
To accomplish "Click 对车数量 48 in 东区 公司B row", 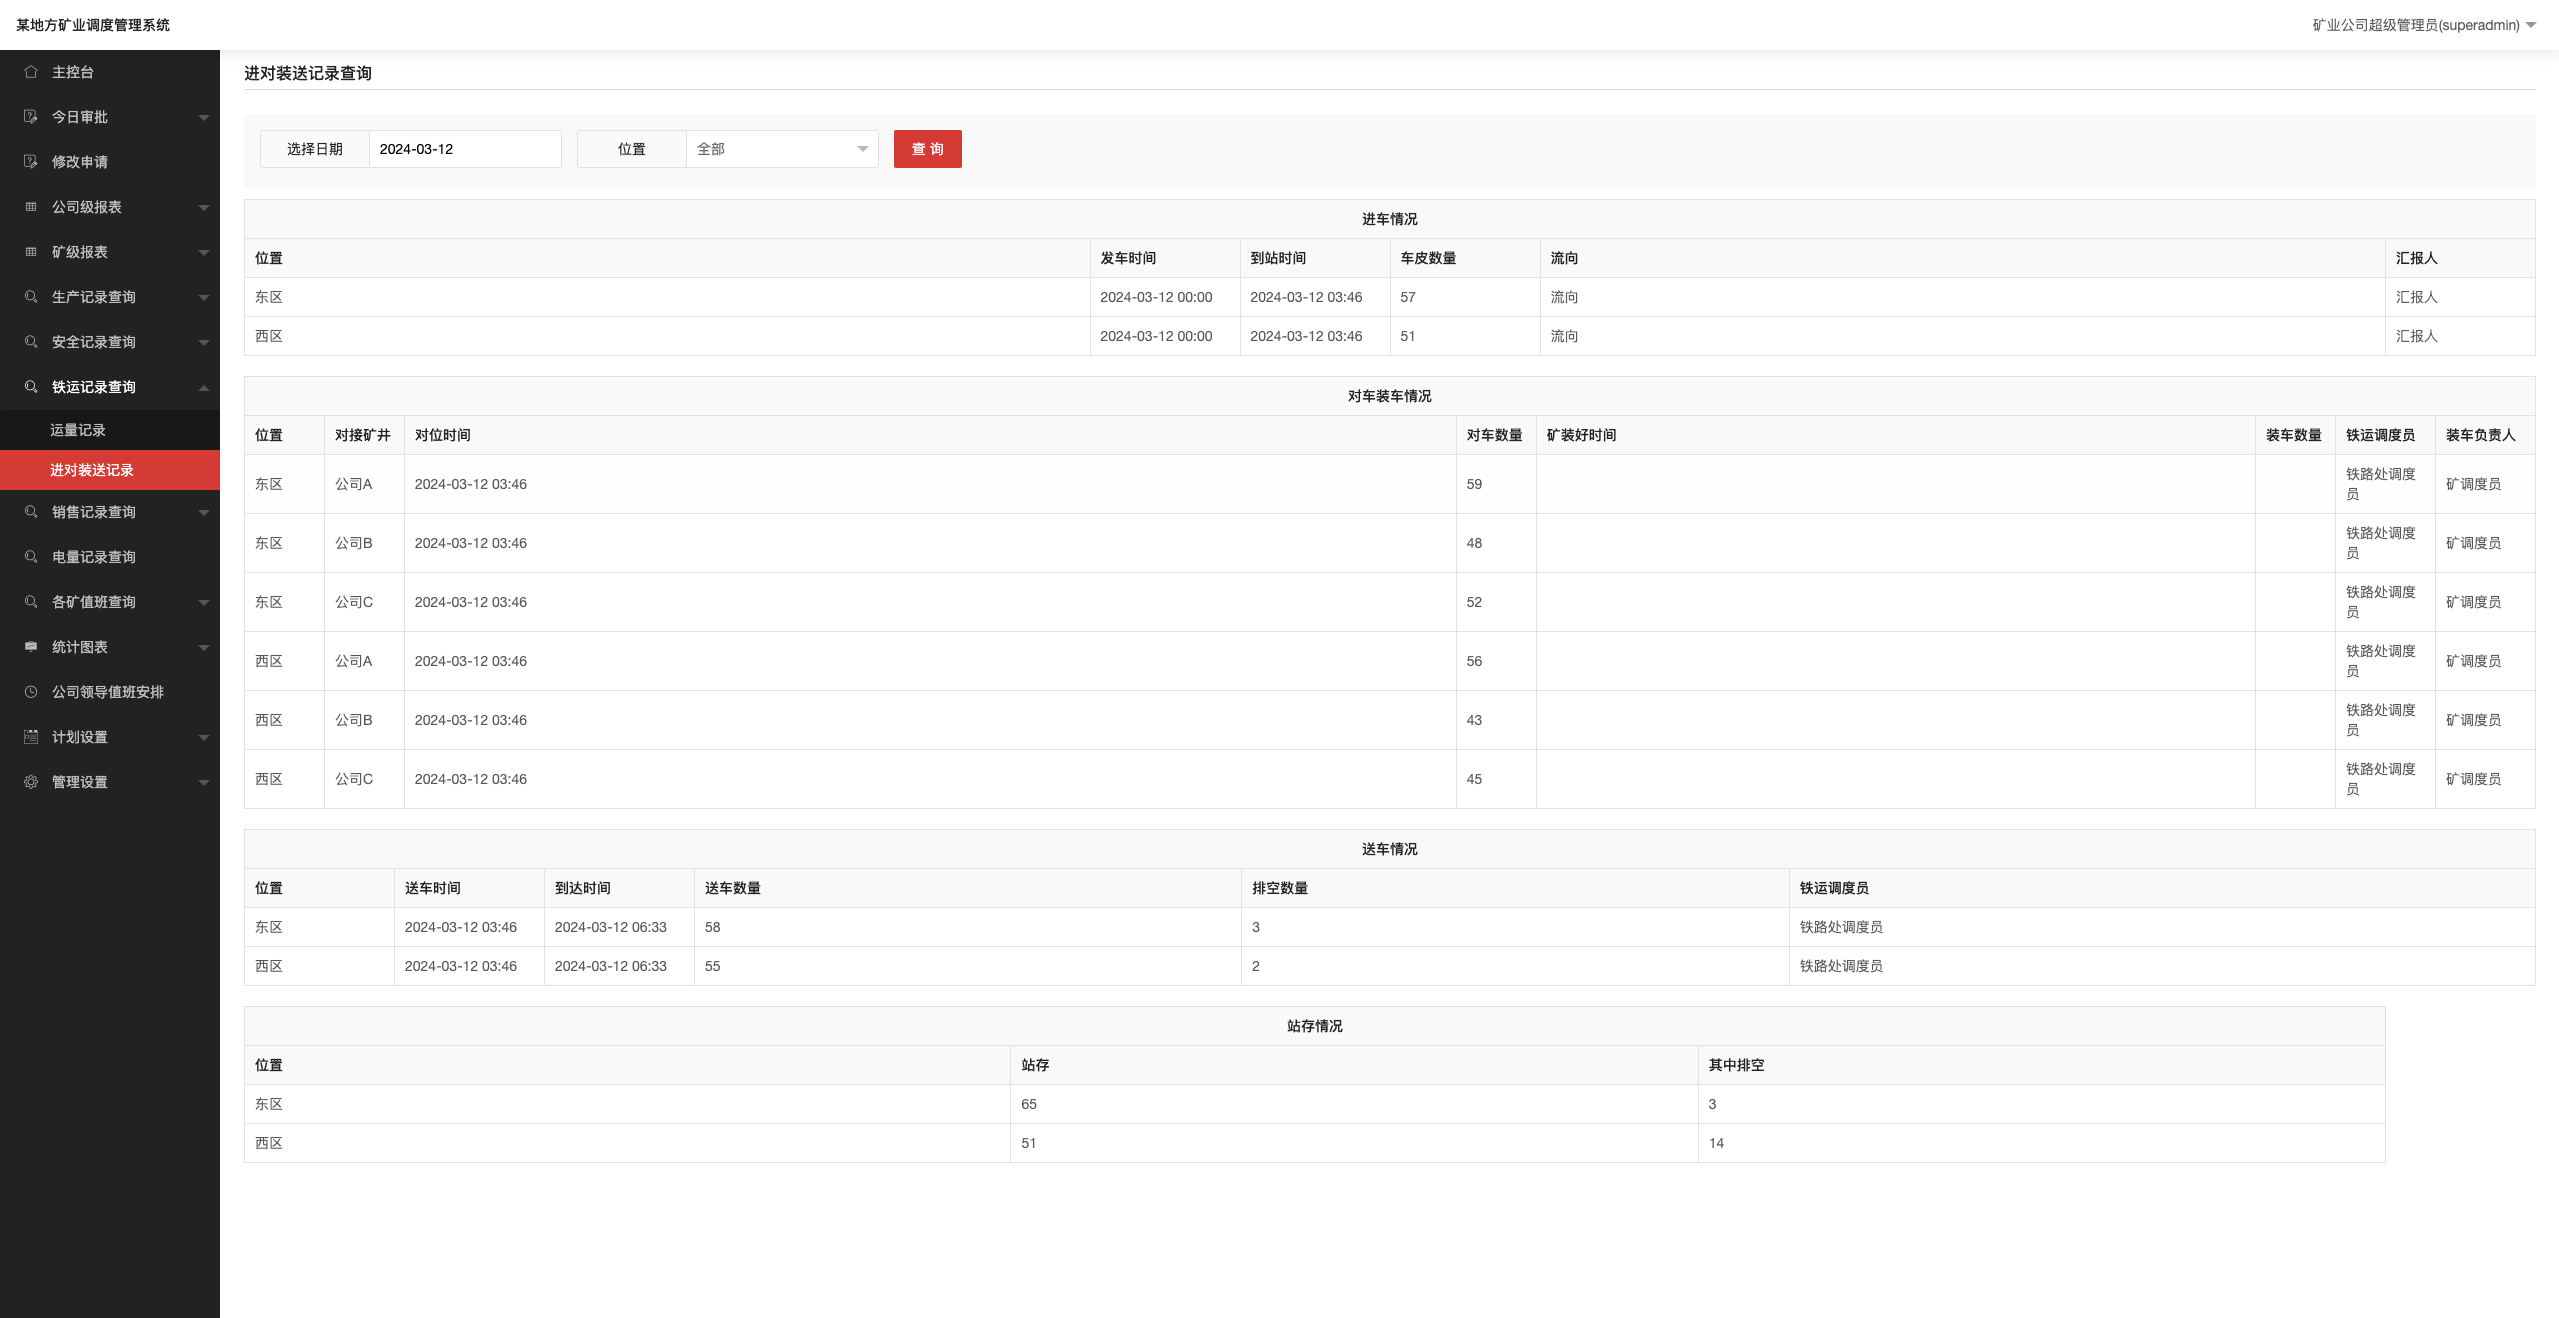I will click(x=1474, y=543).
